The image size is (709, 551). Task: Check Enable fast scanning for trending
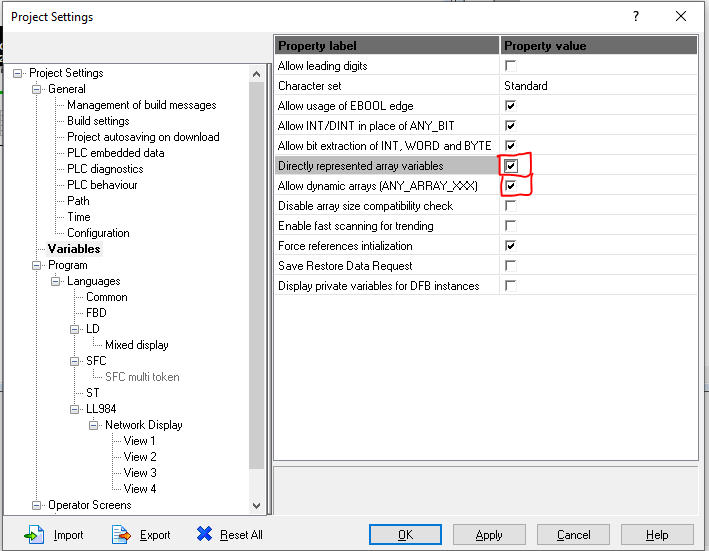(x=510, y=226)
